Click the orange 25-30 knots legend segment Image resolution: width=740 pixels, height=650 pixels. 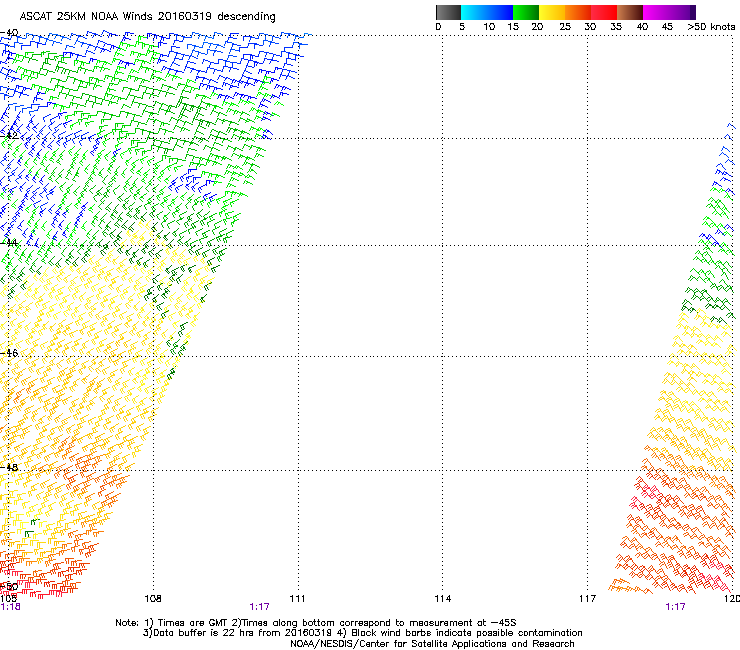click(578, 12)
